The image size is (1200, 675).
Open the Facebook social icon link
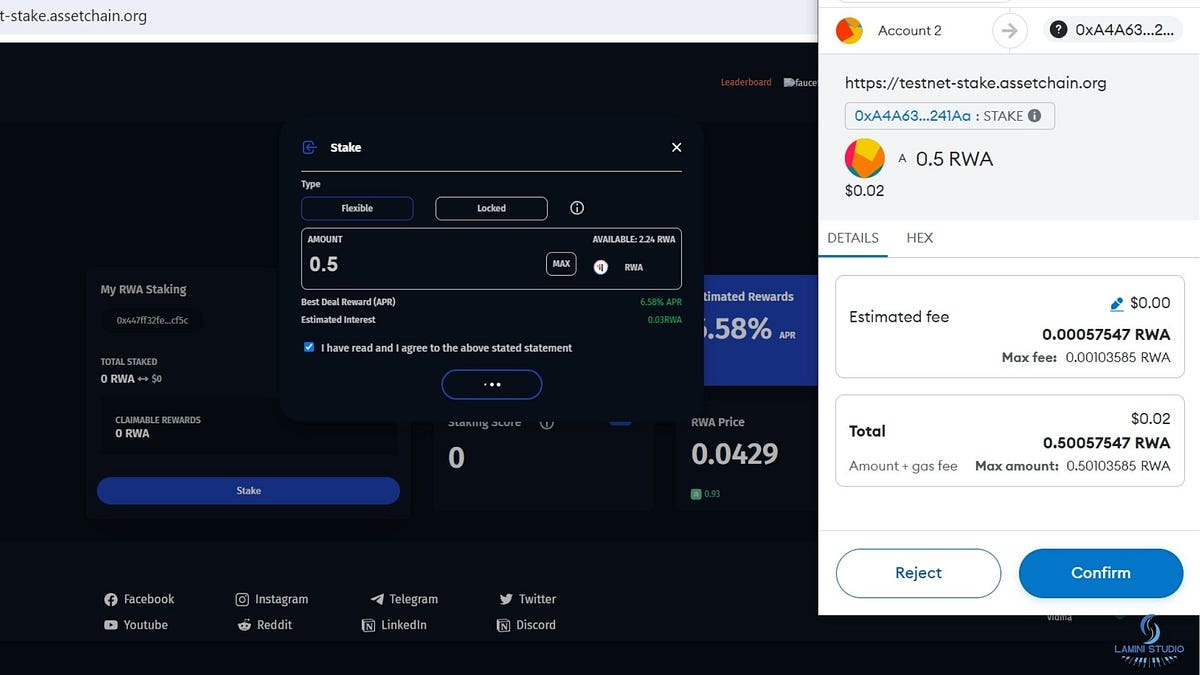pos(111,599)
